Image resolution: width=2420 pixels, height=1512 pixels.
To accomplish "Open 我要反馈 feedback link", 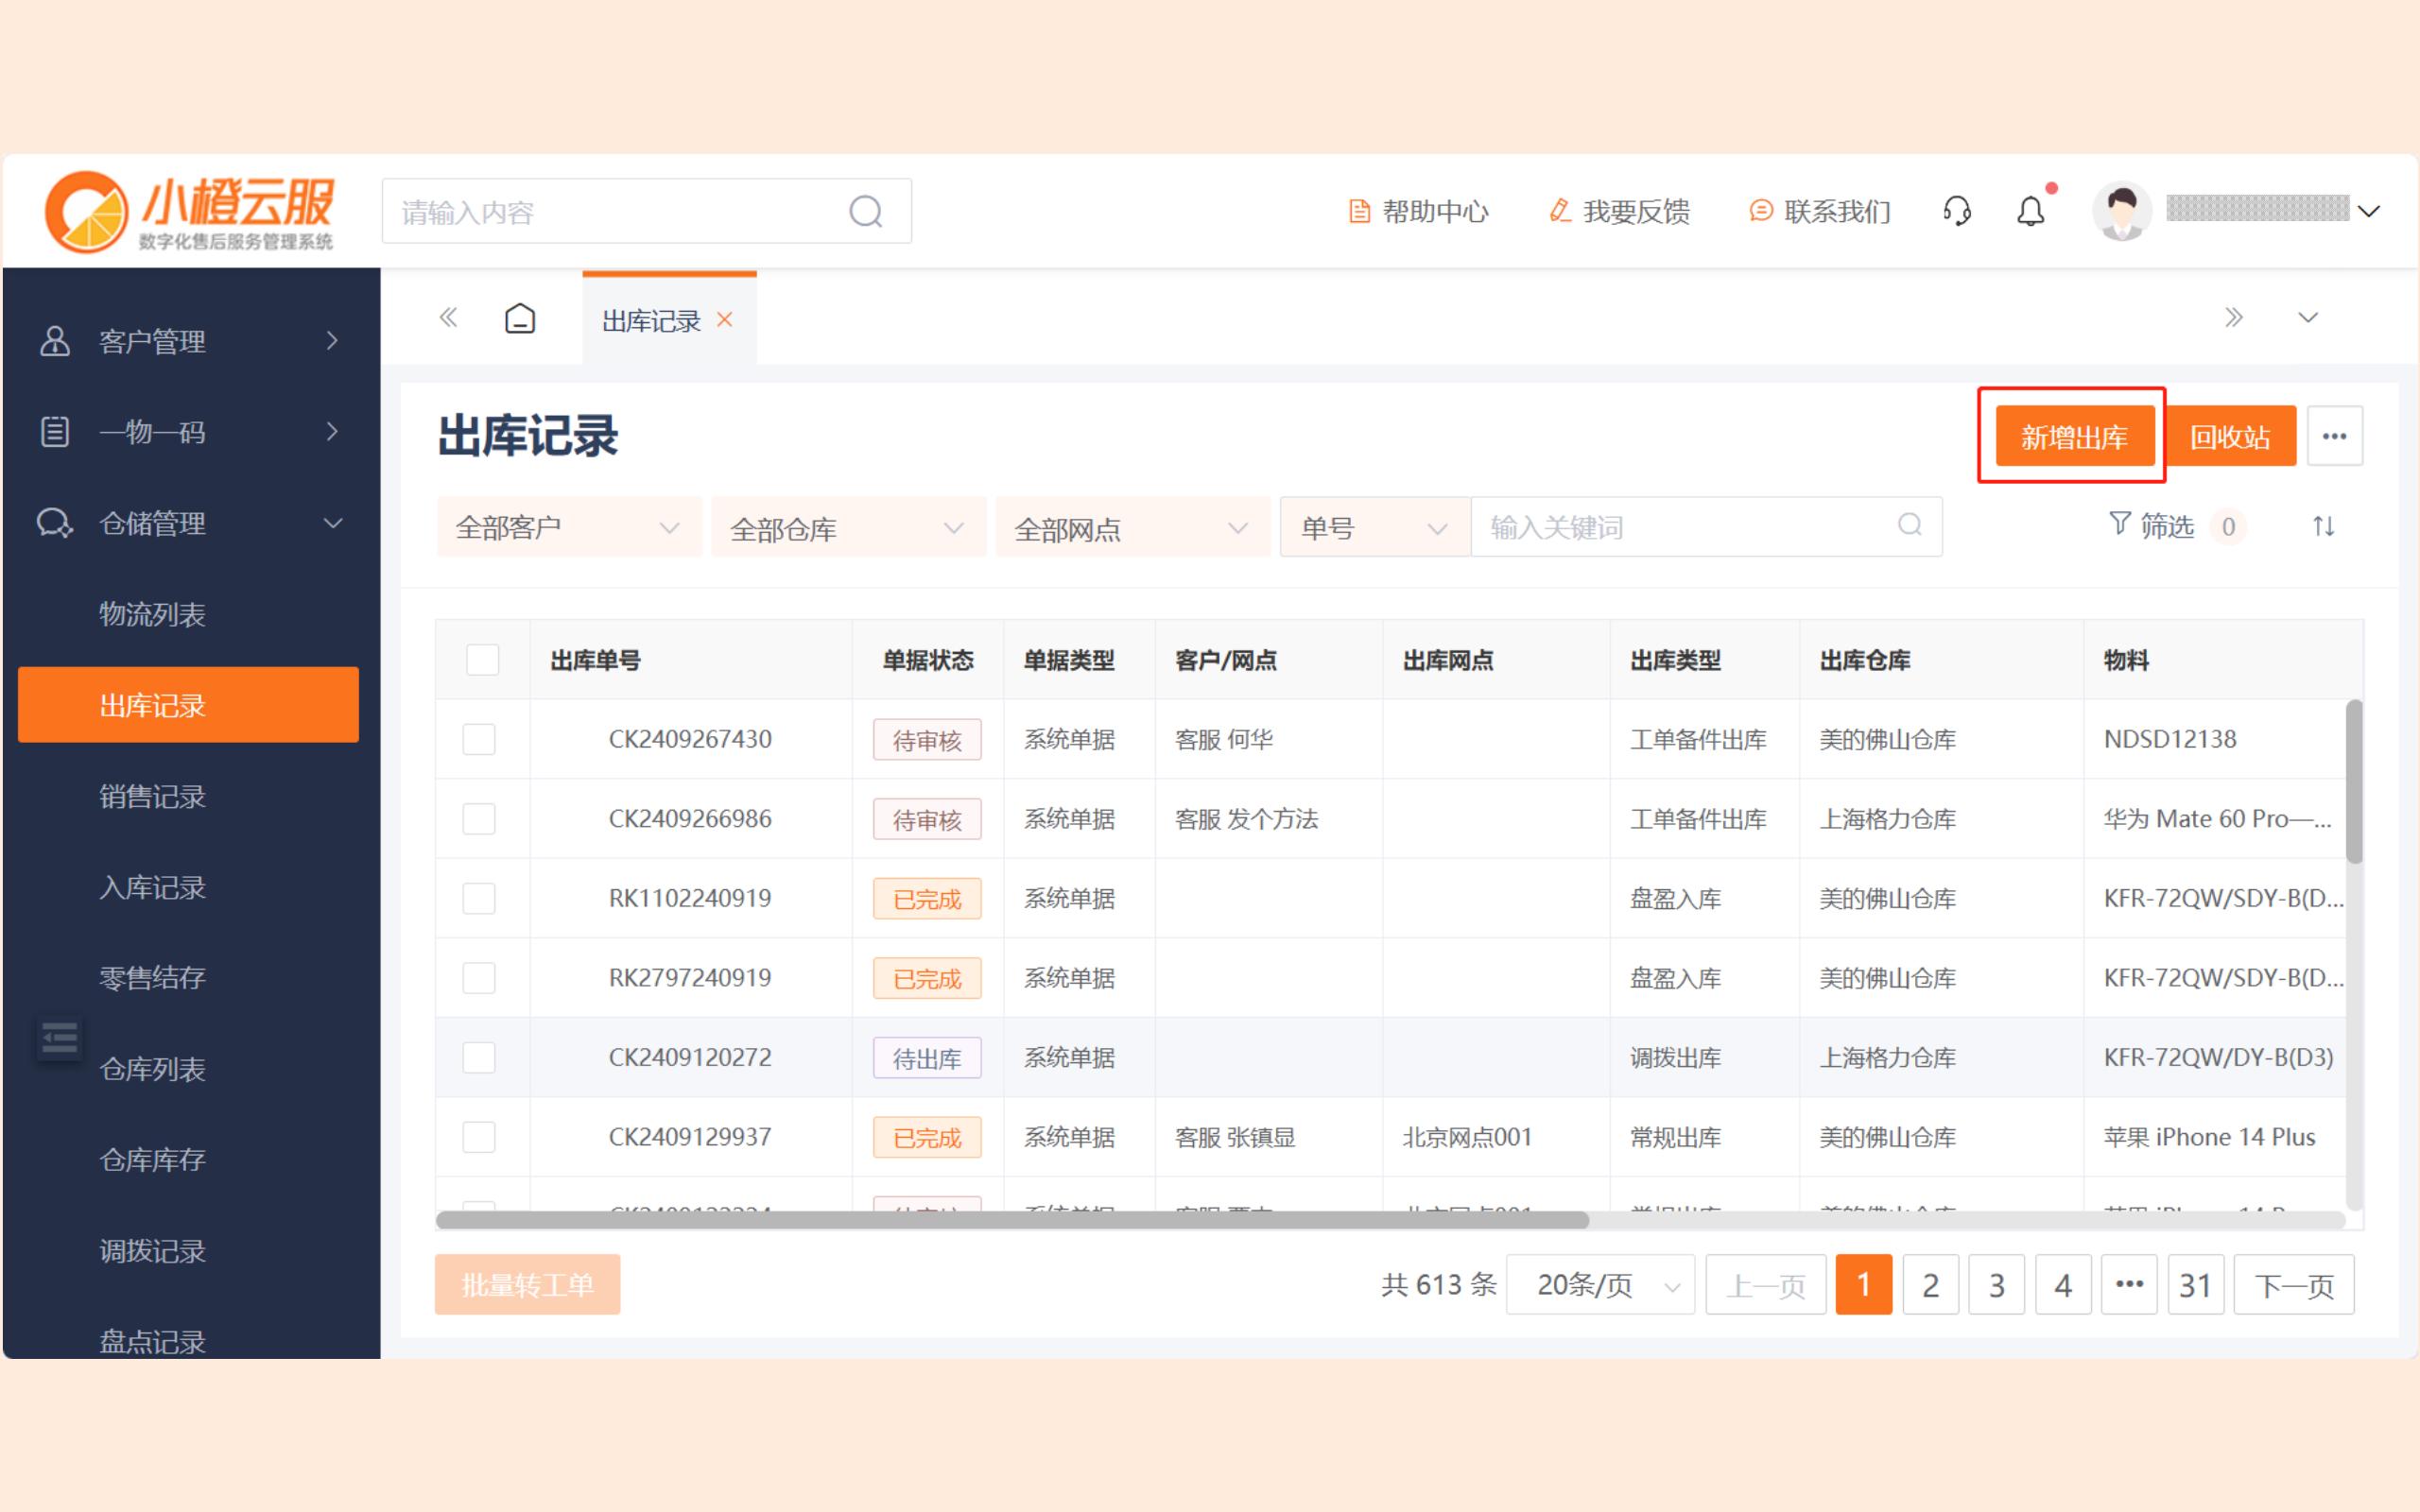I will point(1619,211).
